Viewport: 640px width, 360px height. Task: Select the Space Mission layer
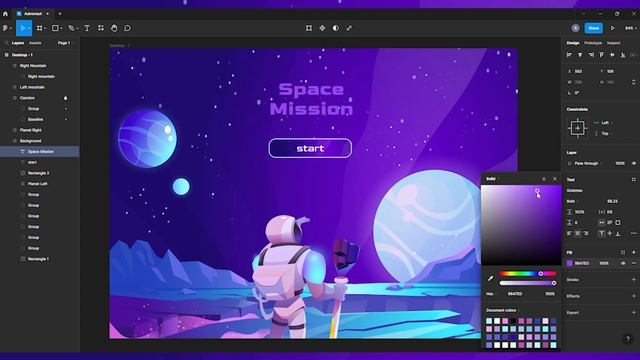40,151
